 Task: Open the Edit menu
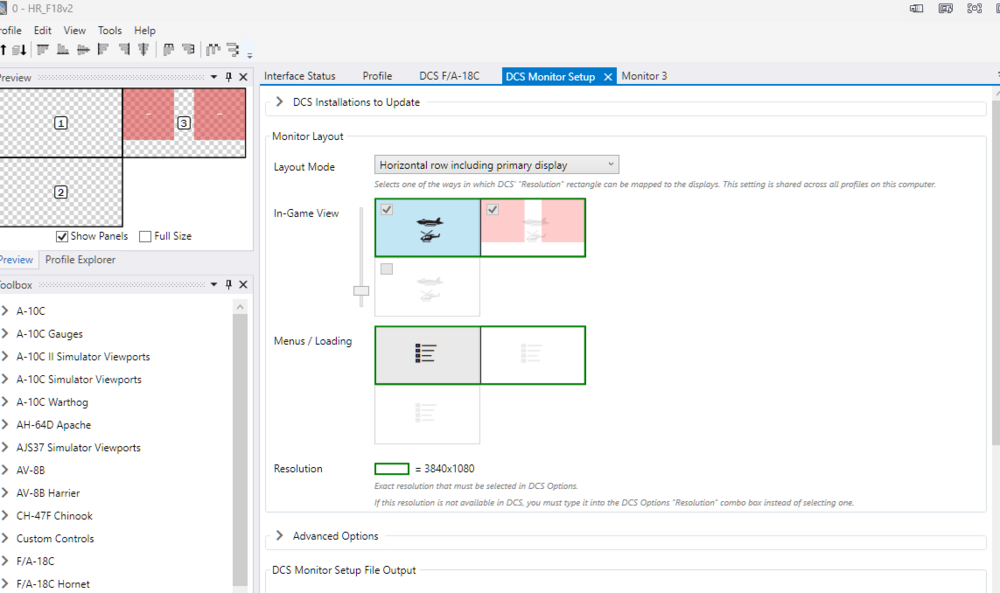pos(43,30)
